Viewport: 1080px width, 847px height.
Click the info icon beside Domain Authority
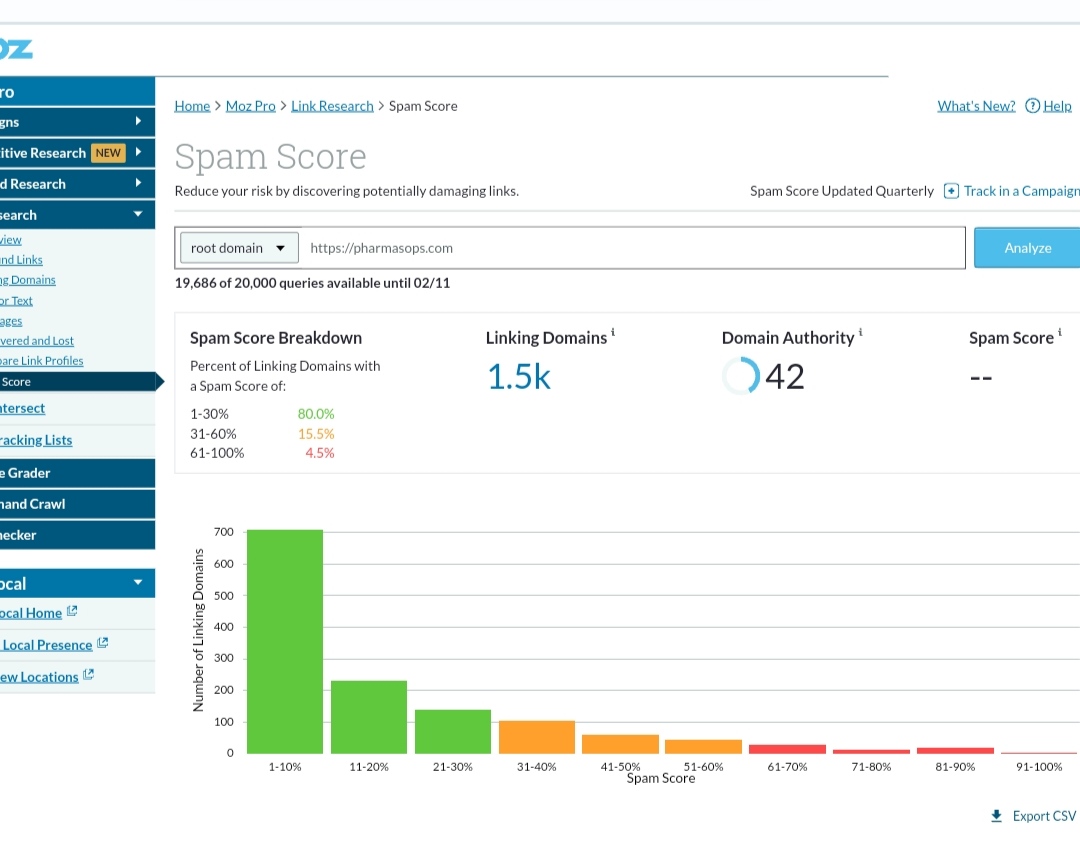coord(859,331)
